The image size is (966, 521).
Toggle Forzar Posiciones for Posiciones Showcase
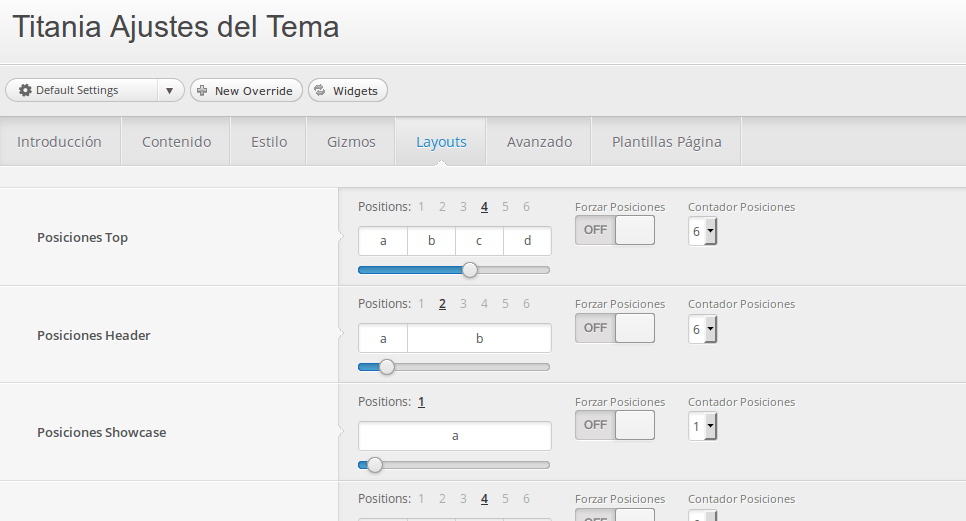(x=615, y=426)
